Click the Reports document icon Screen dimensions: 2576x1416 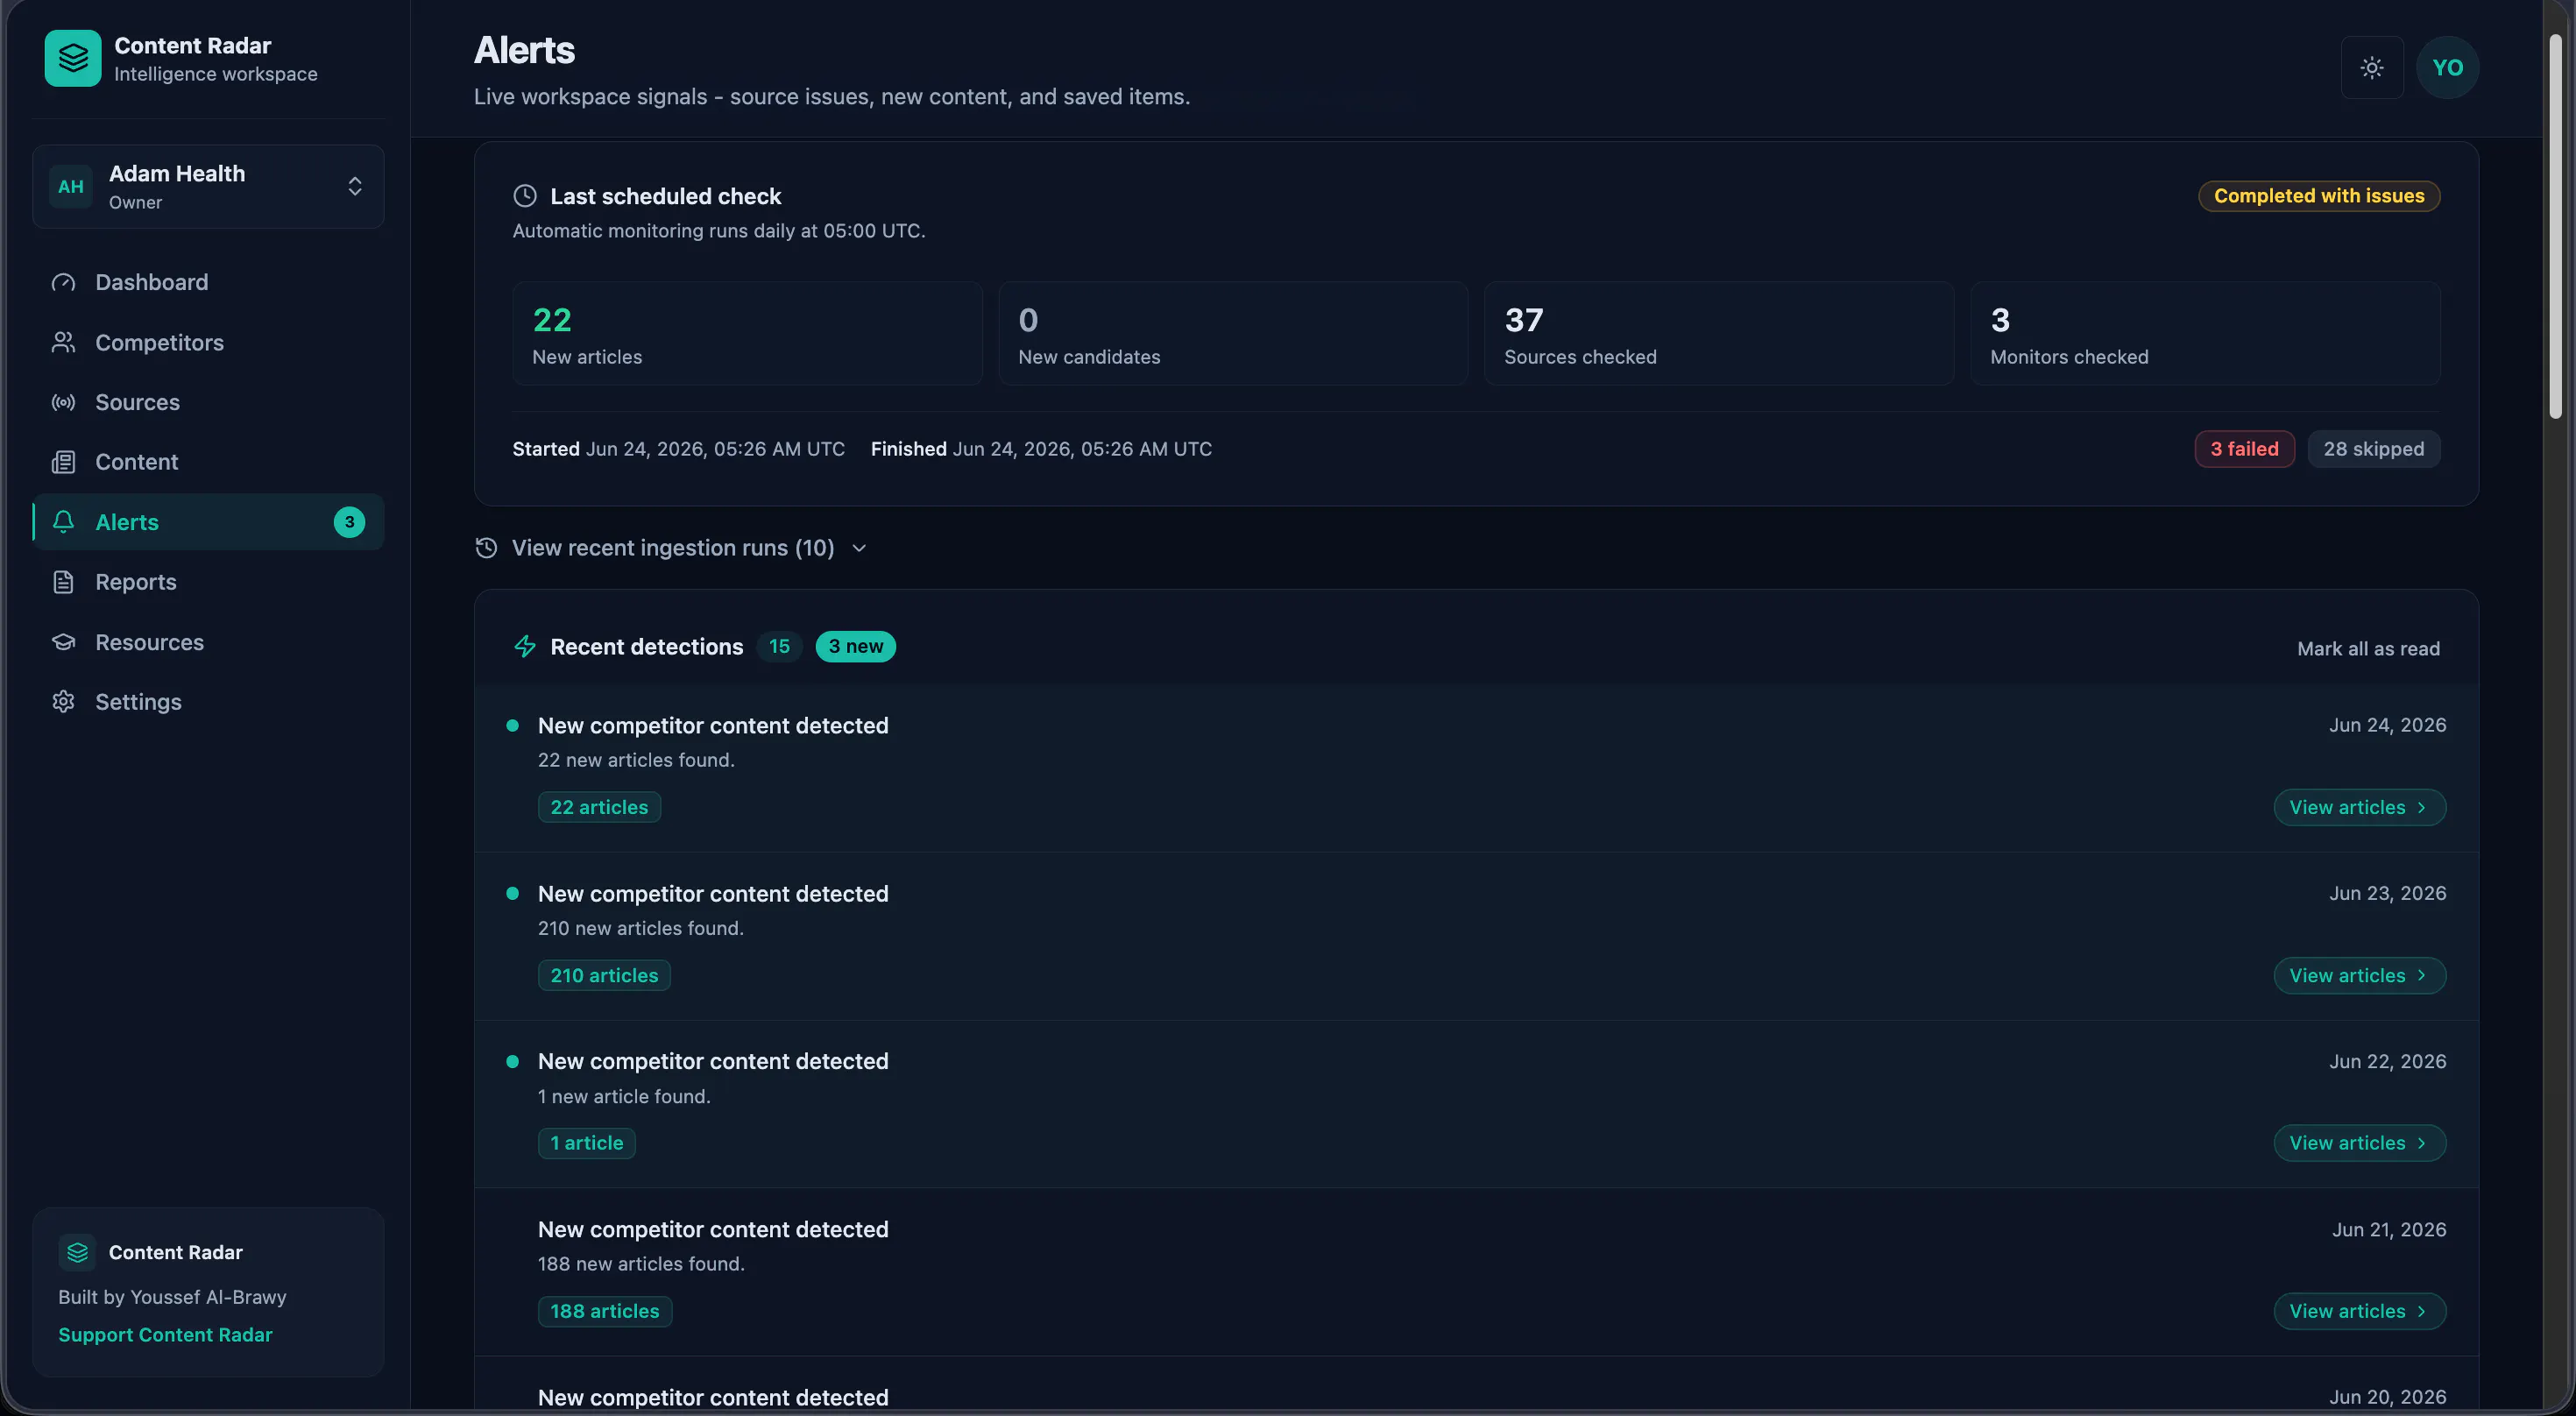(64, 582)
